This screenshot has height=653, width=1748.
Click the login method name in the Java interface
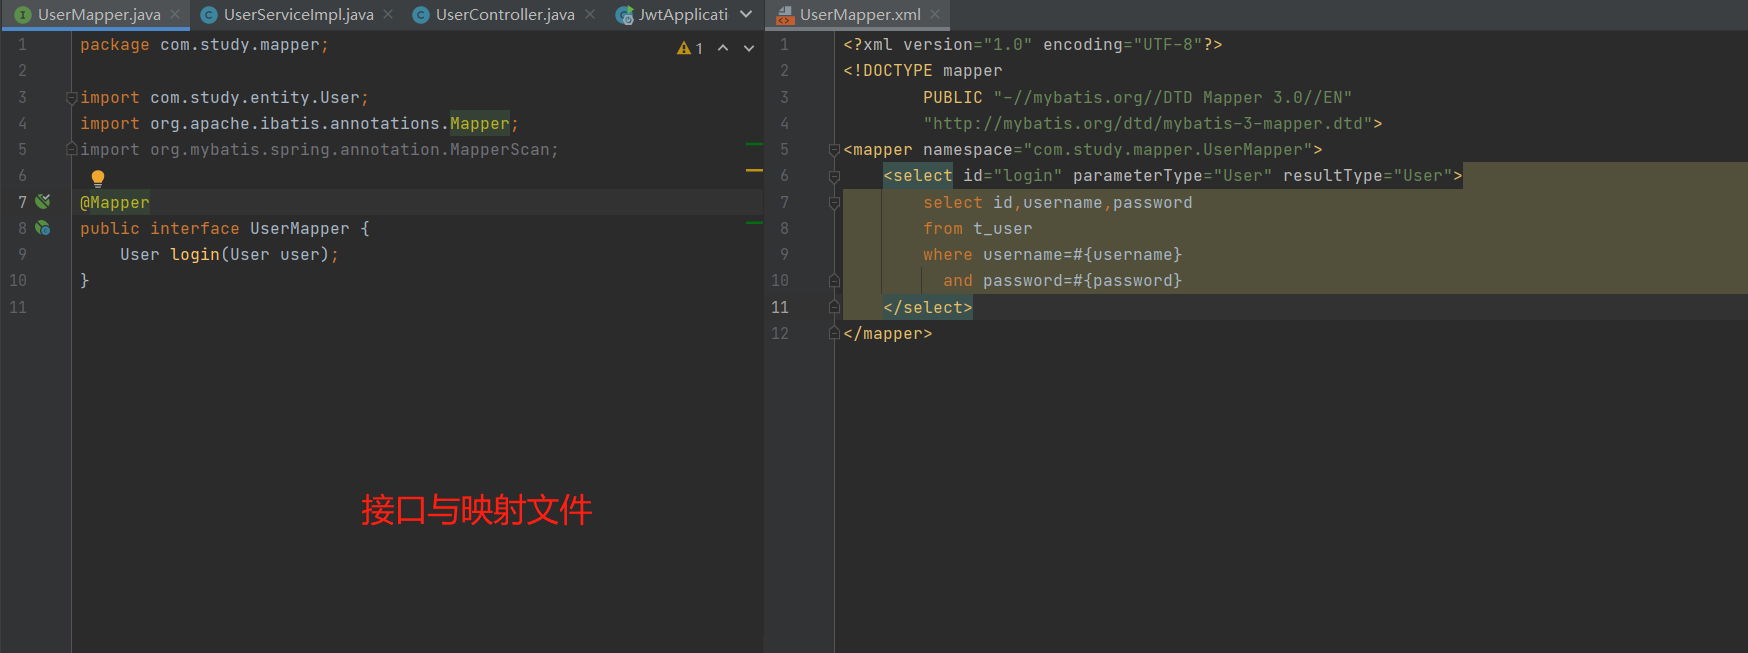pyautogui.click(x=195, y=254)
